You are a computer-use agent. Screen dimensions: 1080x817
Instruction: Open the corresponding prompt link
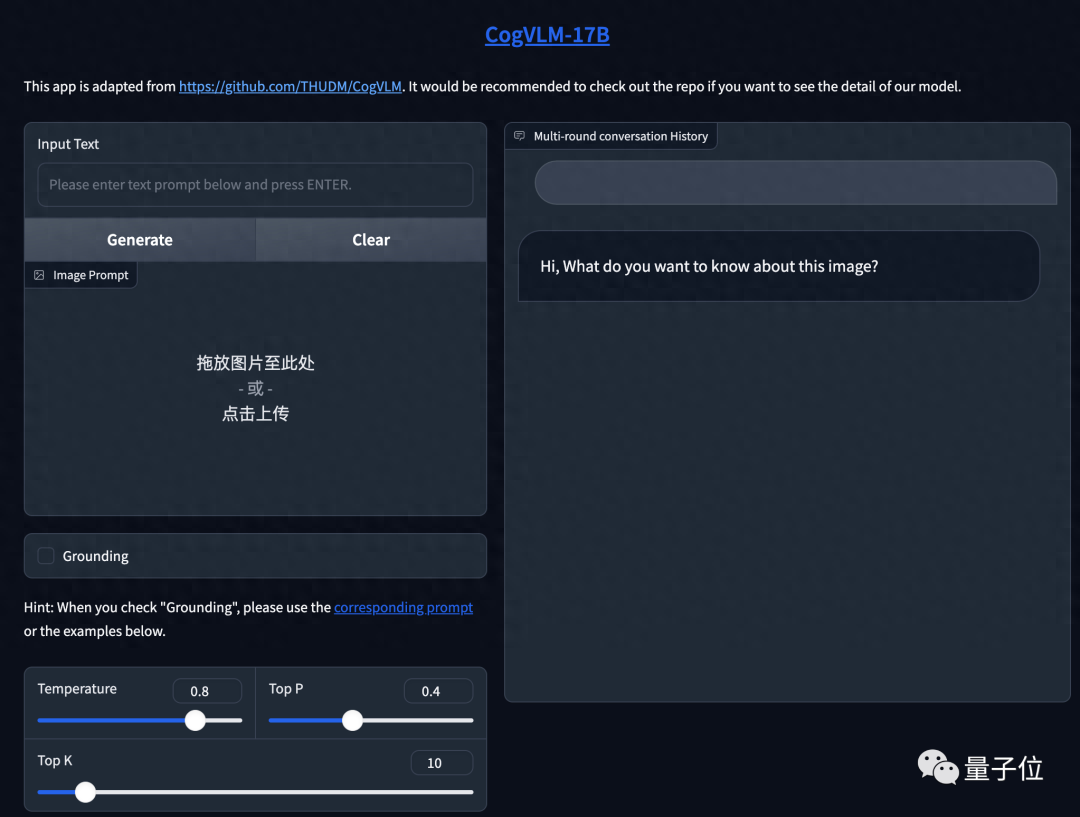(x=403, y=607)
